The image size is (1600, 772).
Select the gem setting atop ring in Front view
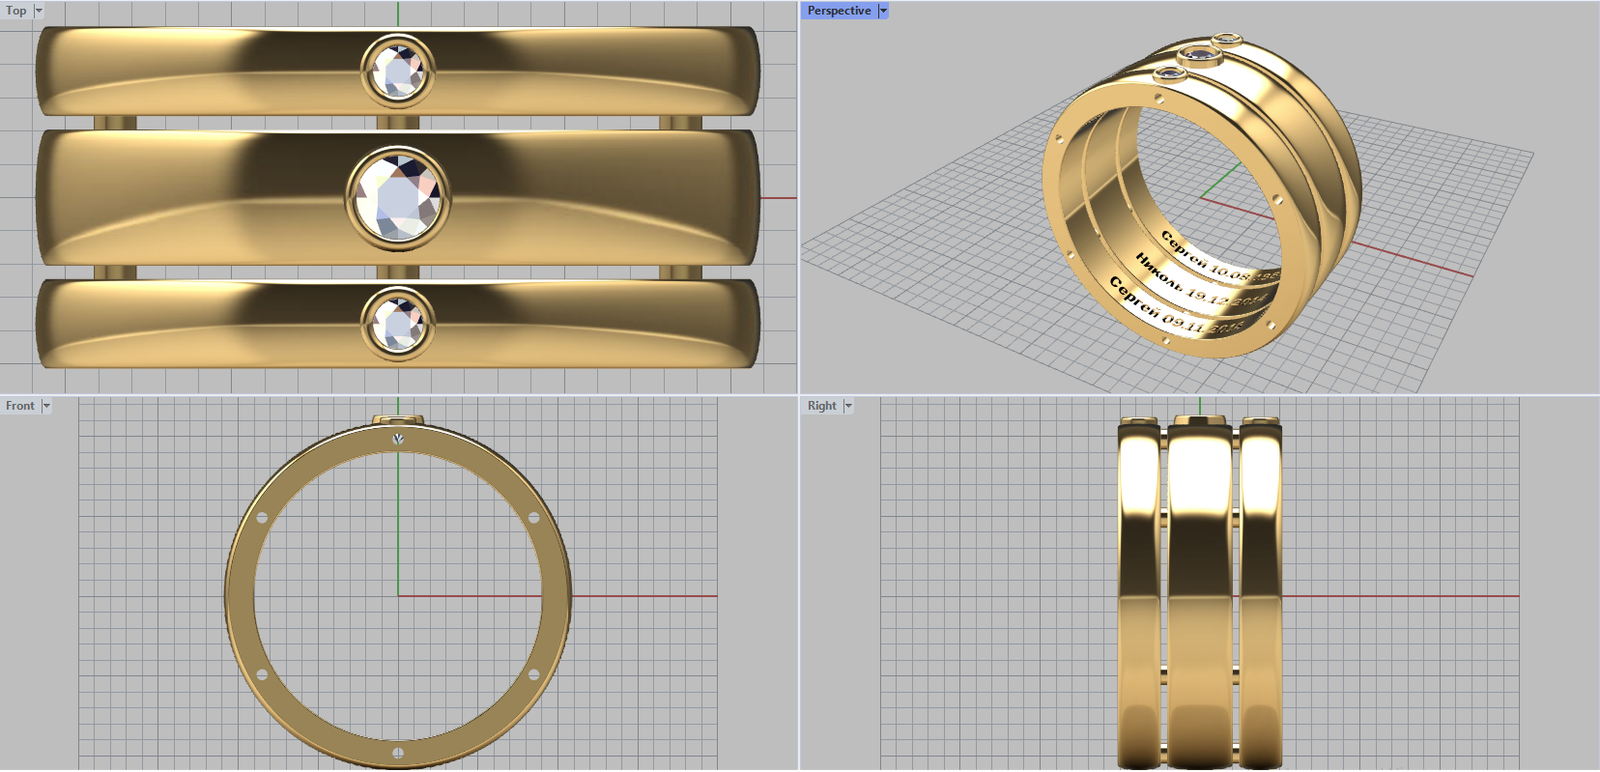point(398,420)
